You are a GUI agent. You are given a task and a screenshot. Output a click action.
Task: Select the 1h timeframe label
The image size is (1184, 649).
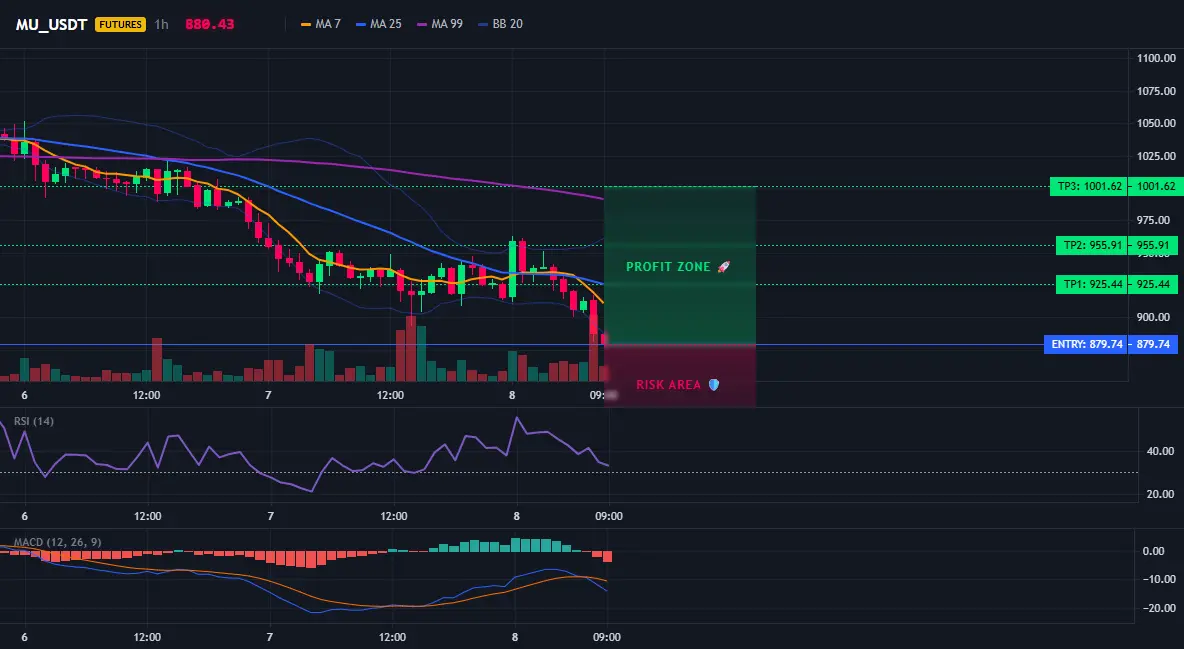[161, 24]
